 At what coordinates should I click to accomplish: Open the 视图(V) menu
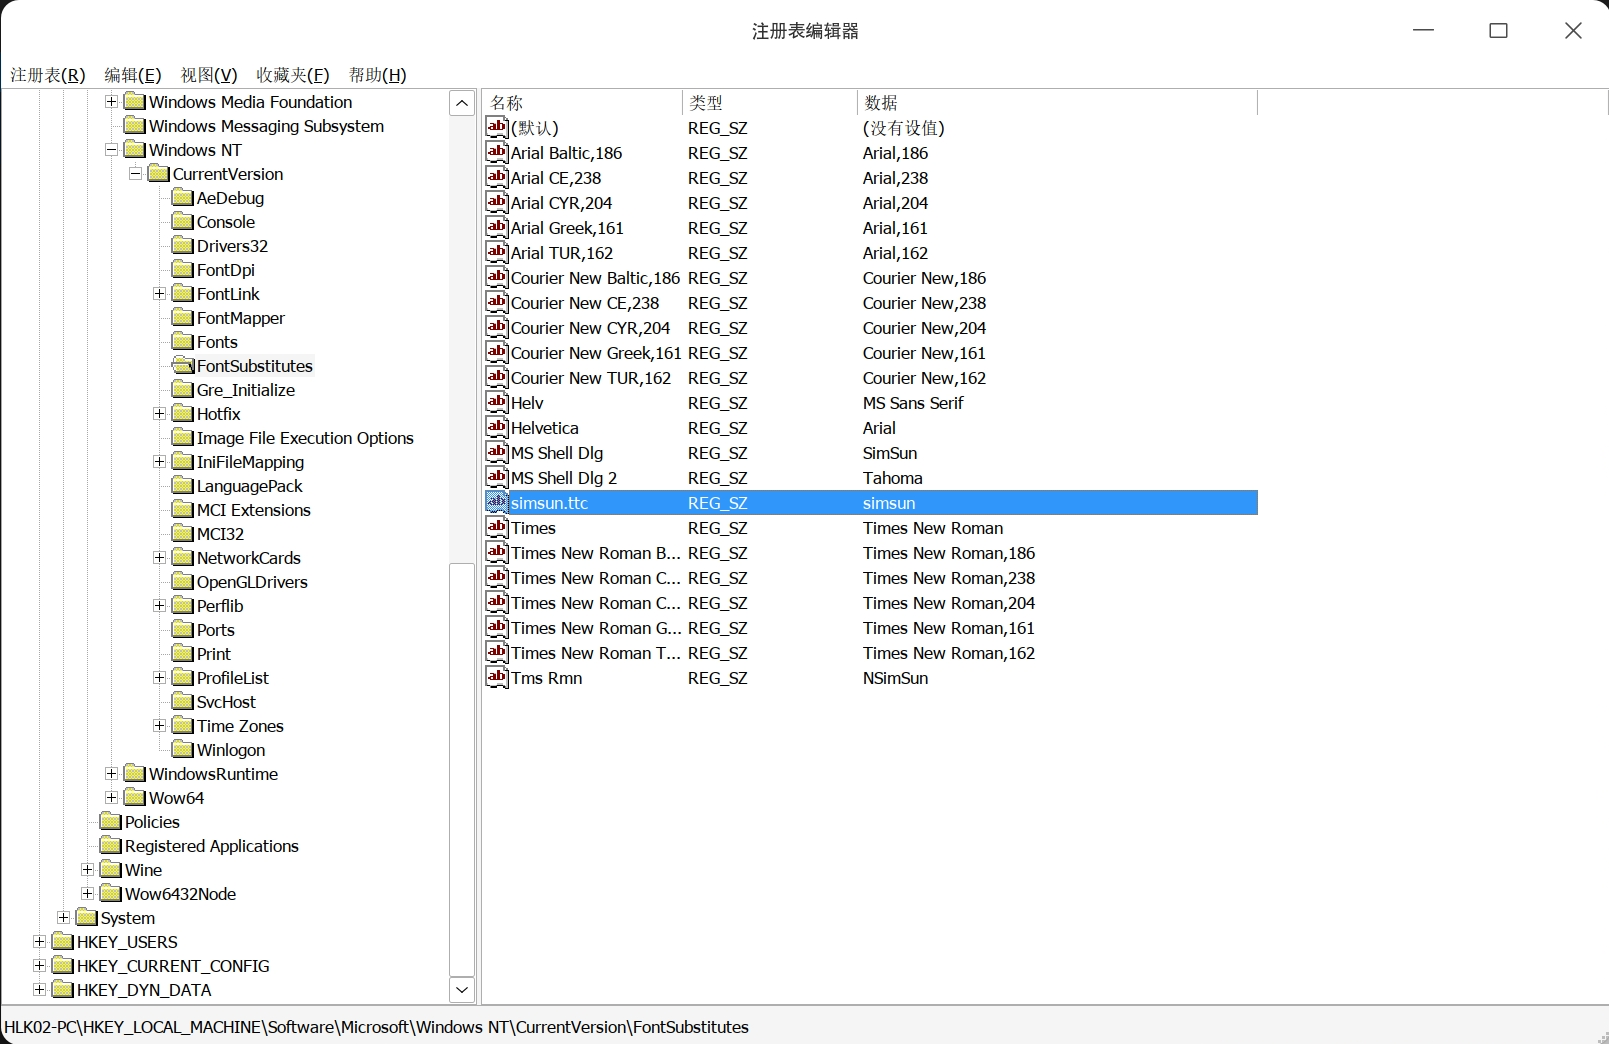pyautogui.click(x=209, y=75)
